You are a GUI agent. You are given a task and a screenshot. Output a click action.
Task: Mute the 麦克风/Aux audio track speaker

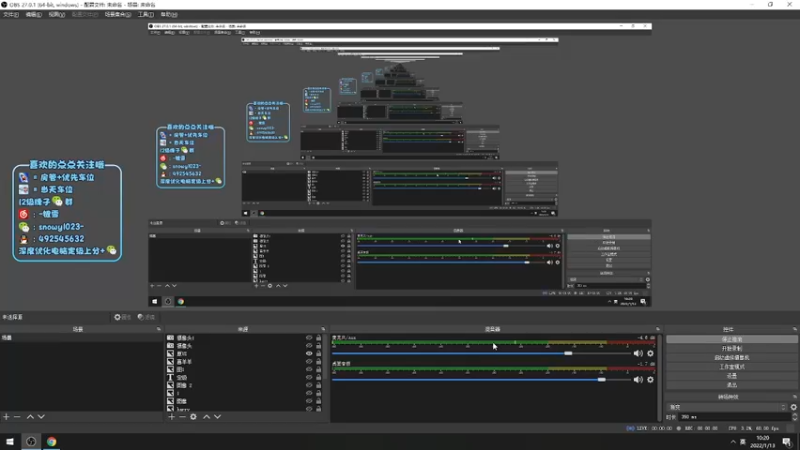(x=638, y=353)
